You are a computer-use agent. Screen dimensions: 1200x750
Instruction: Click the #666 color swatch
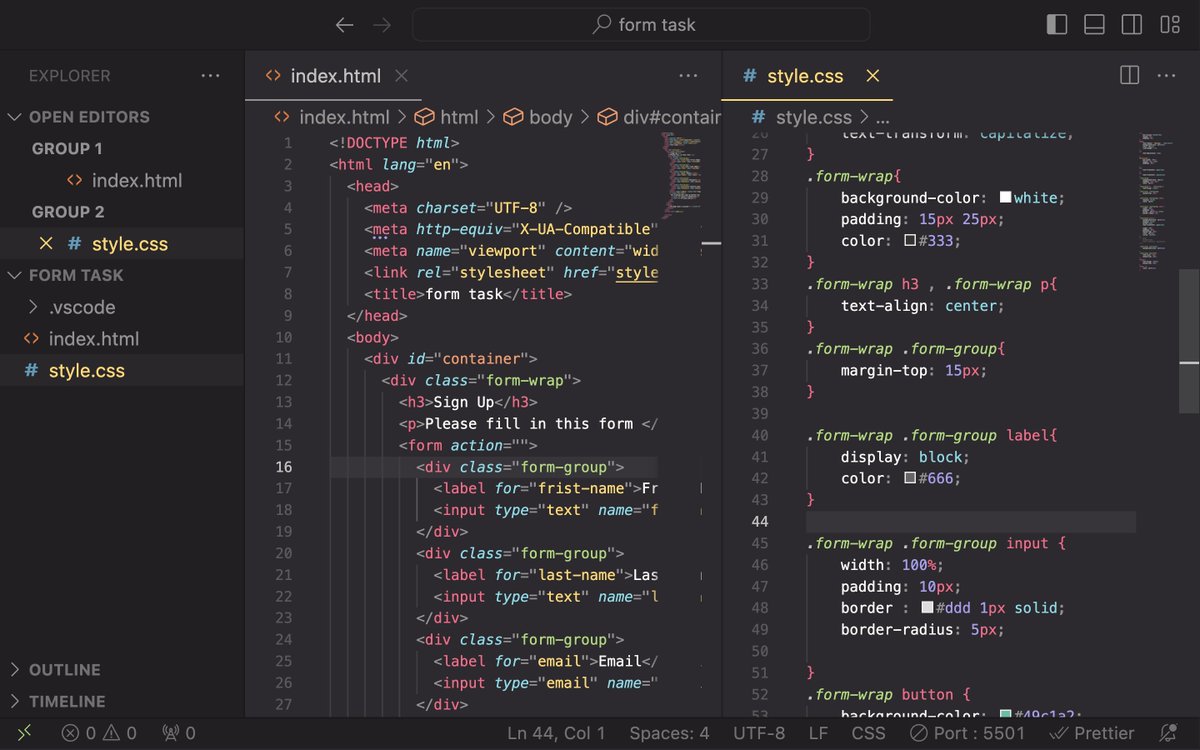coord(910,479)
